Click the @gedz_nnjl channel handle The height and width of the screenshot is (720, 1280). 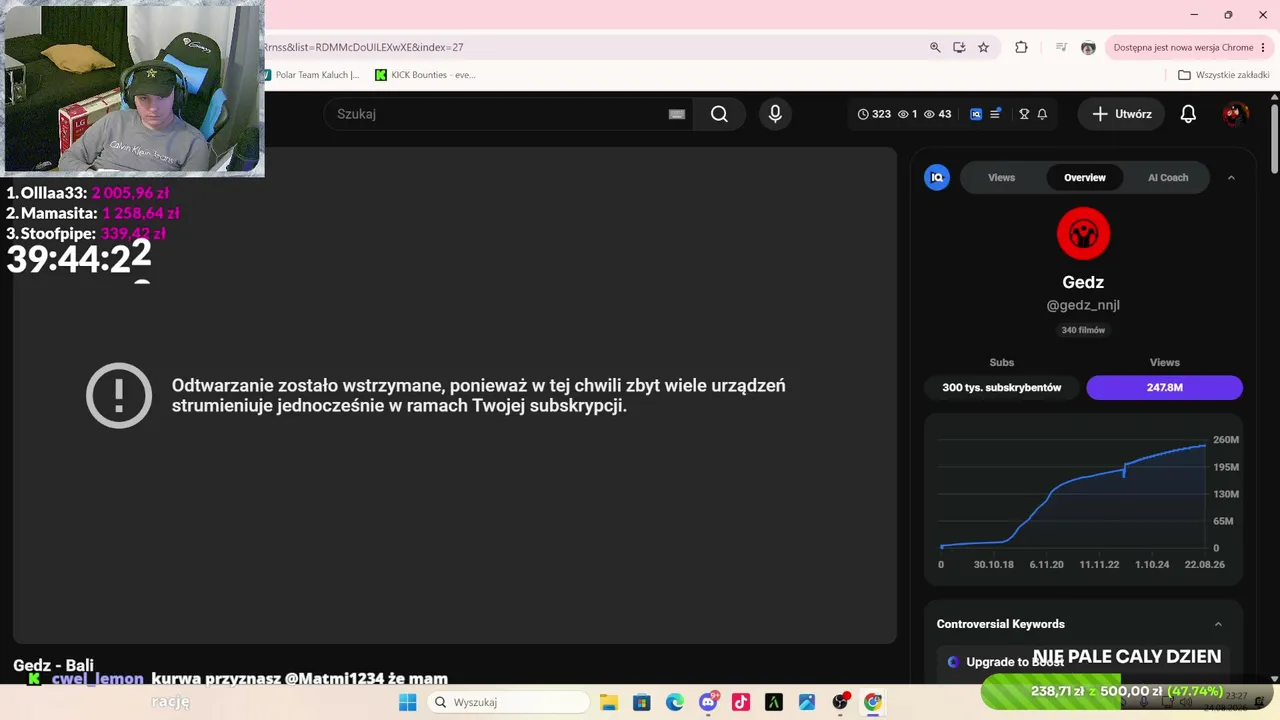coord(1083,305)
